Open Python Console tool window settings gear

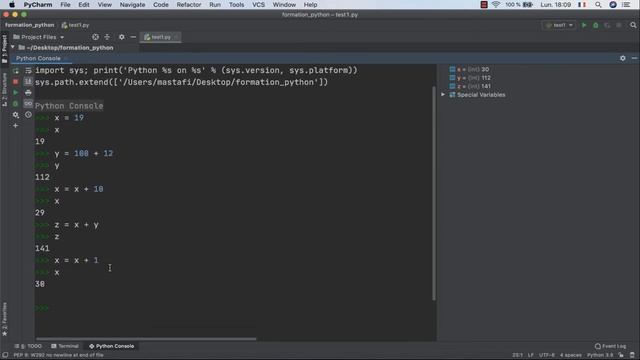tap(622, 58)
